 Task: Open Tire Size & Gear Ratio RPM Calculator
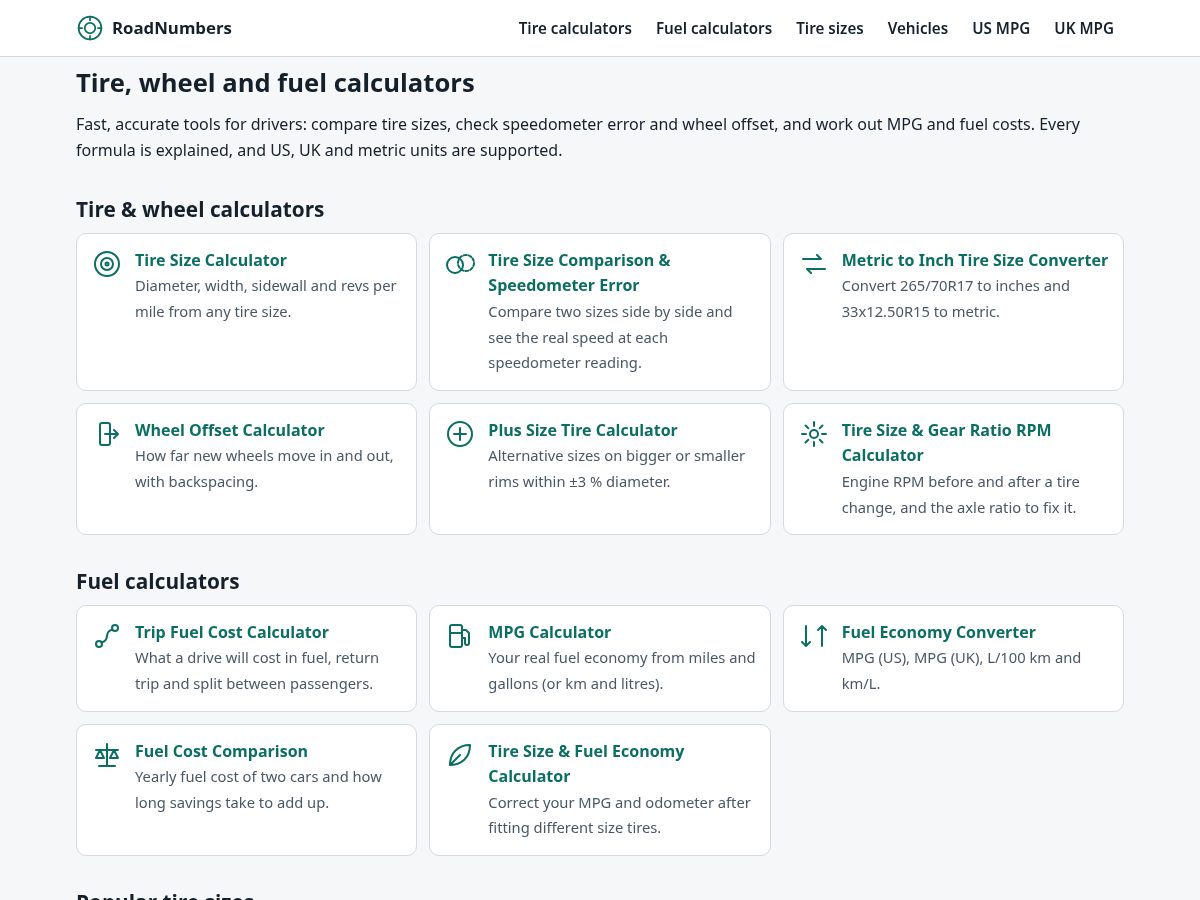(x=946, y=443)
